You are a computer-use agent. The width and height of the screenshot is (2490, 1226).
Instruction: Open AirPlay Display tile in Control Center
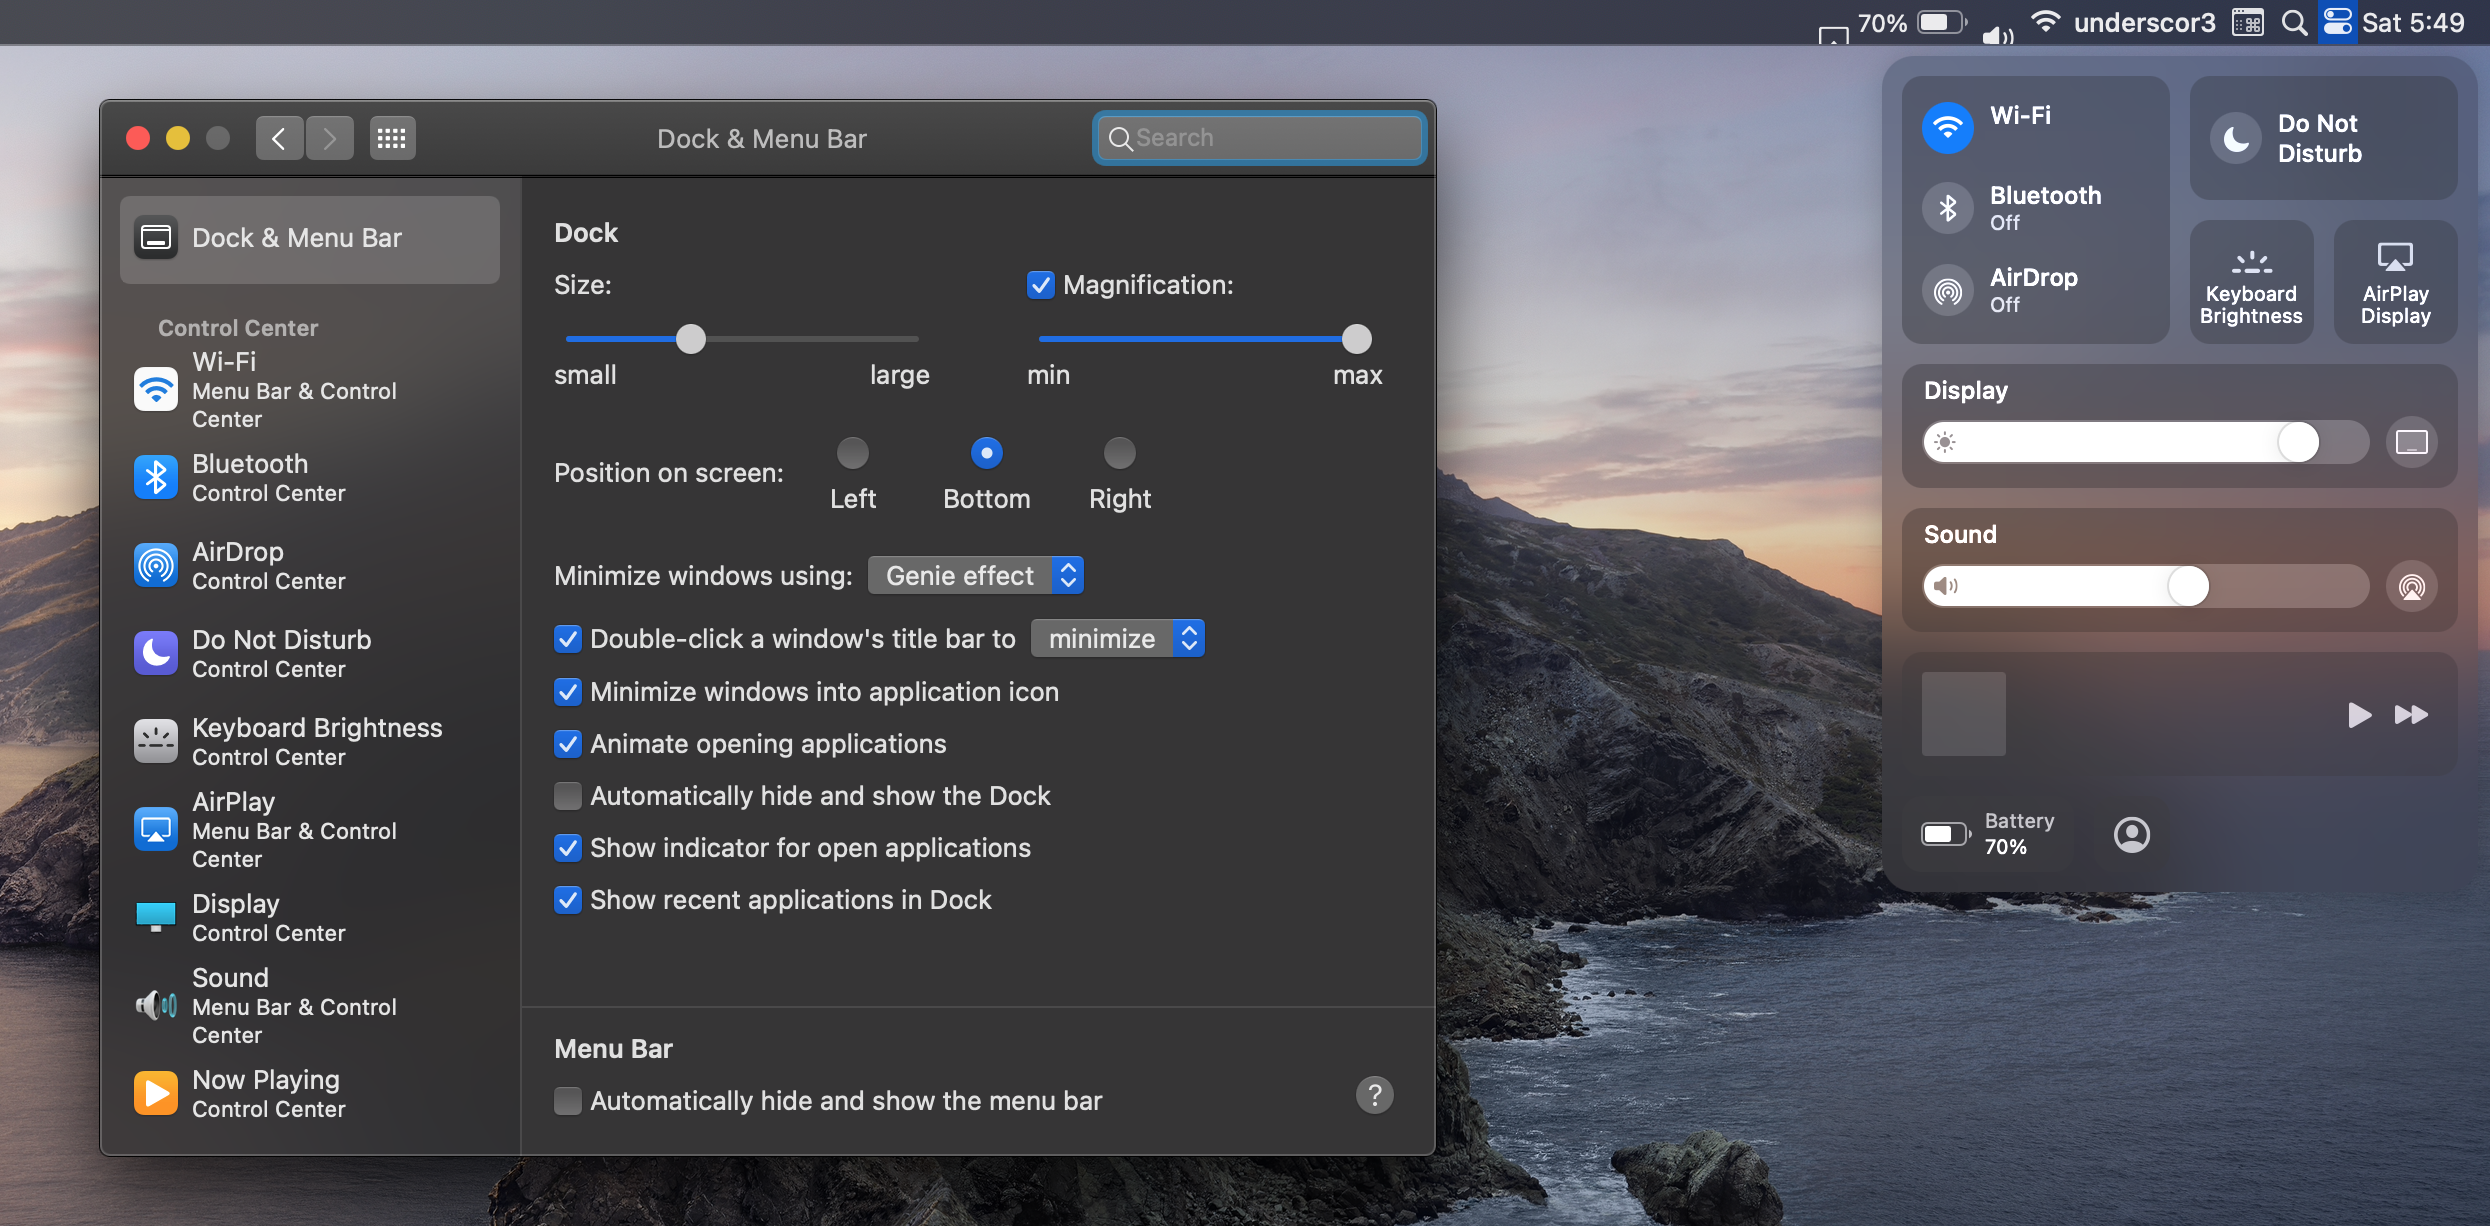point(2395,283)
